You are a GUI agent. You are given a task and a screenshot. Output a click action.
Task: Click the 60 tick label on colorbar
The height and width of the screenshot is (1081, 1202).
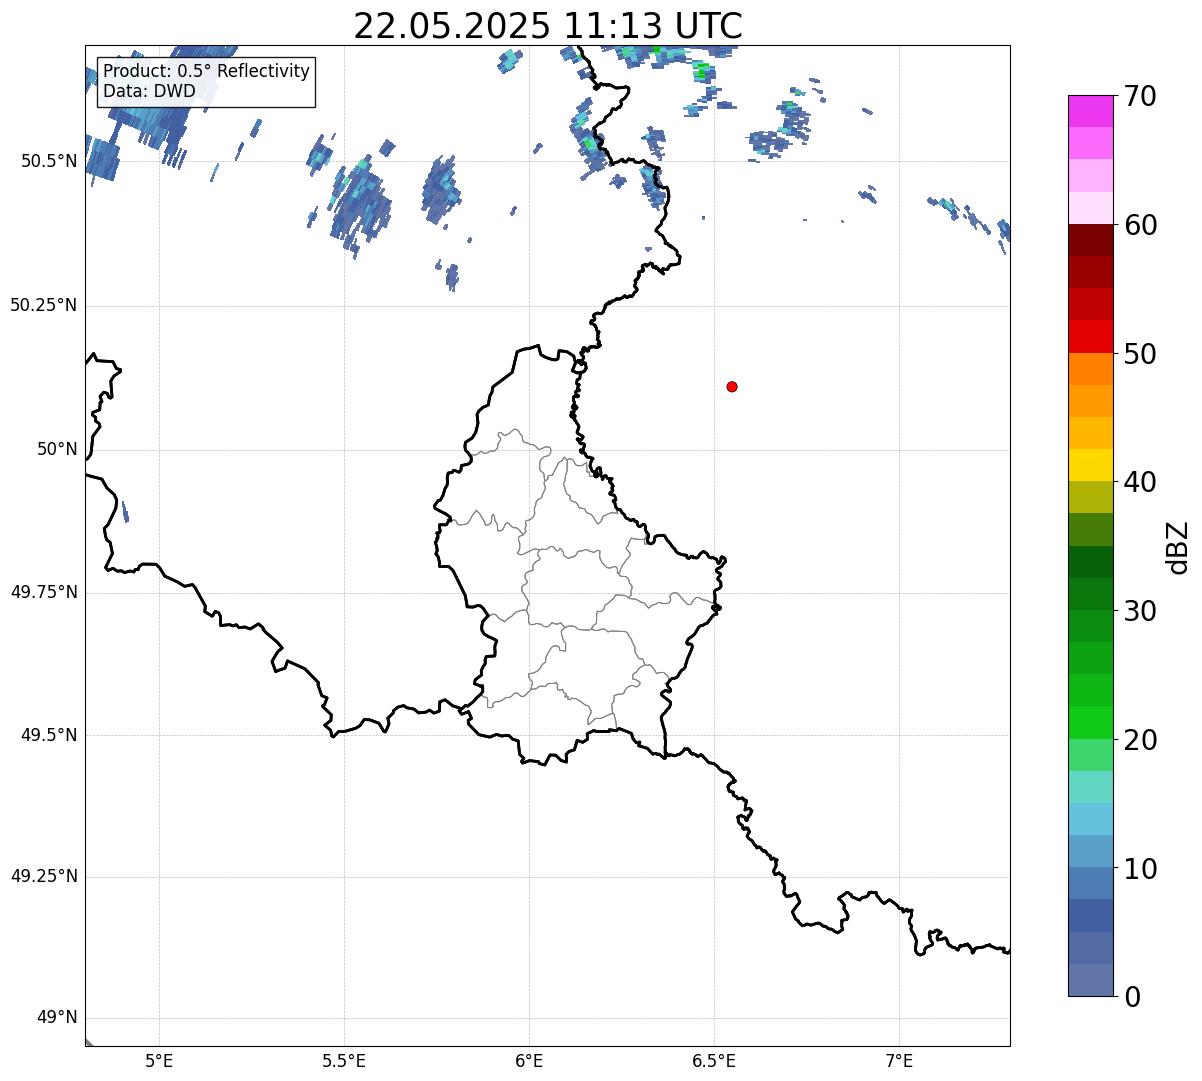1140,225
